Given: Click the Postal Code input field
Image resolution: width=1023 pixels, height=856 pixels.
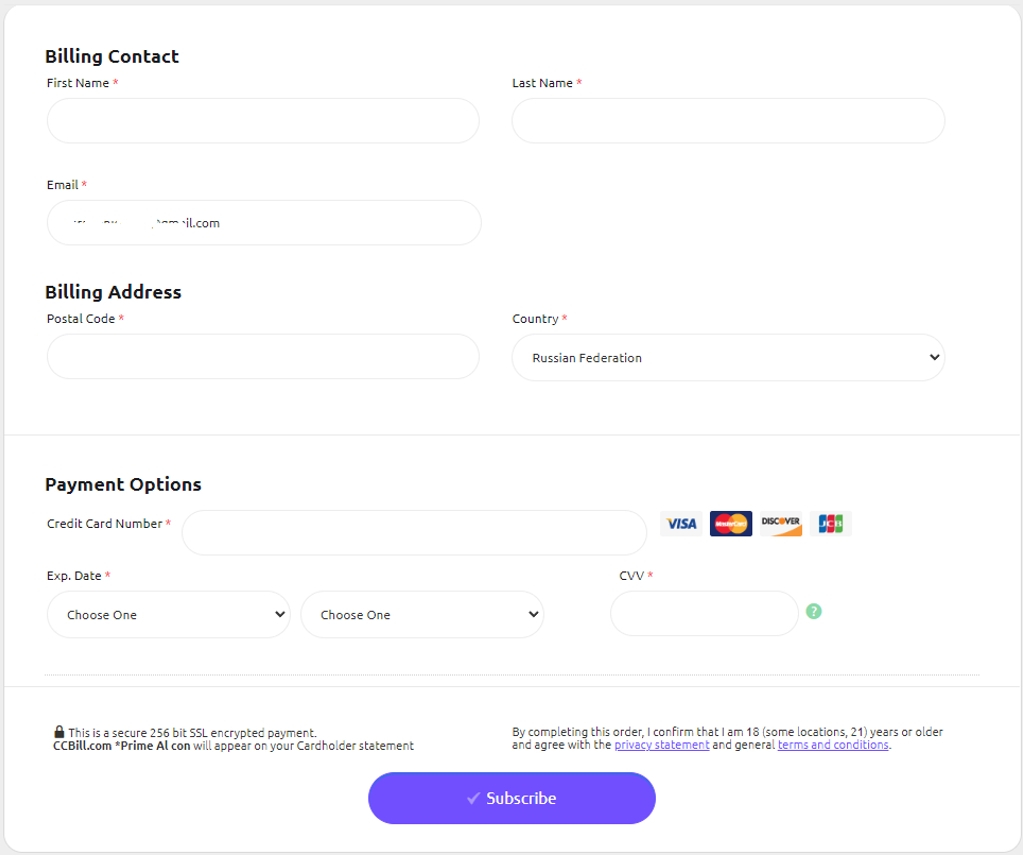Looking at the screenshot, I should pos(263,356).
